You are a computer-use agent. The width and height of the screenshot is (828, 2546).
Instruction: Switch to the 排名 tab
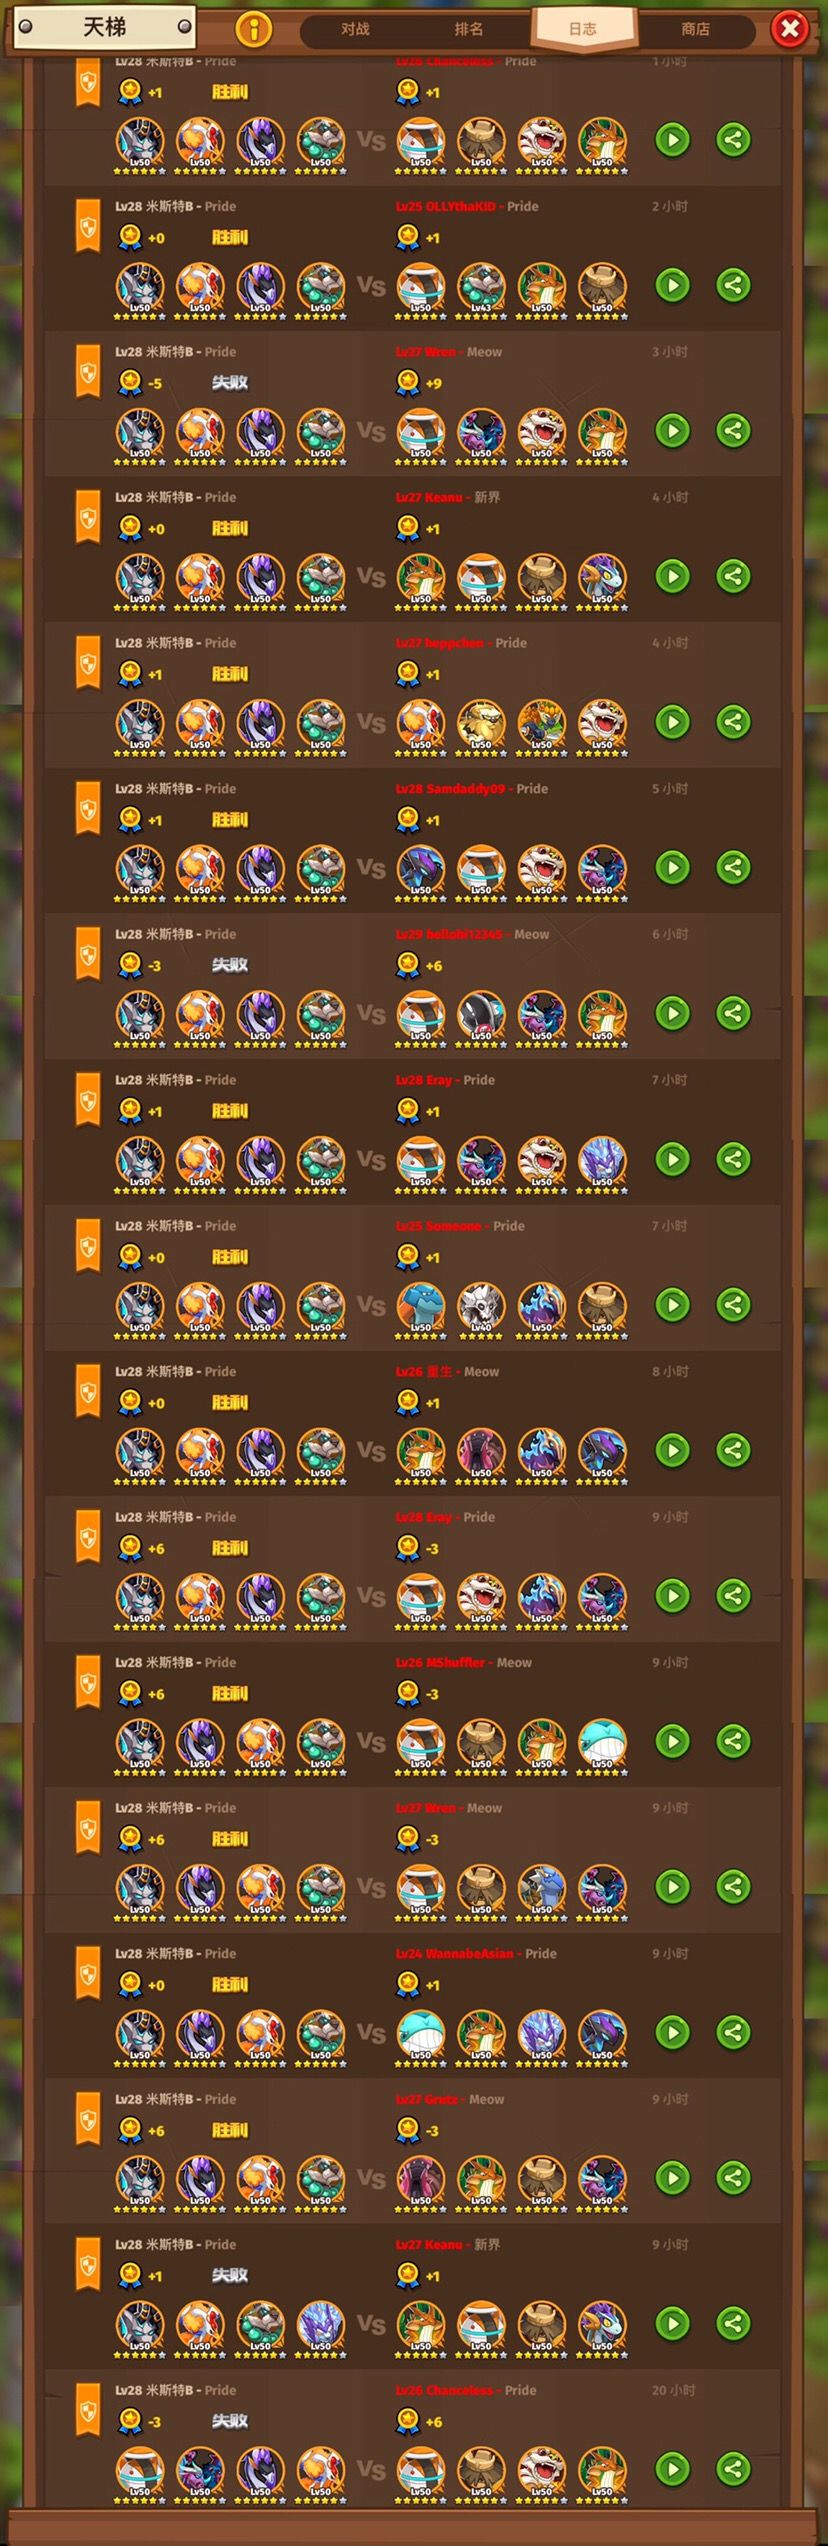[x=468, y=29]
